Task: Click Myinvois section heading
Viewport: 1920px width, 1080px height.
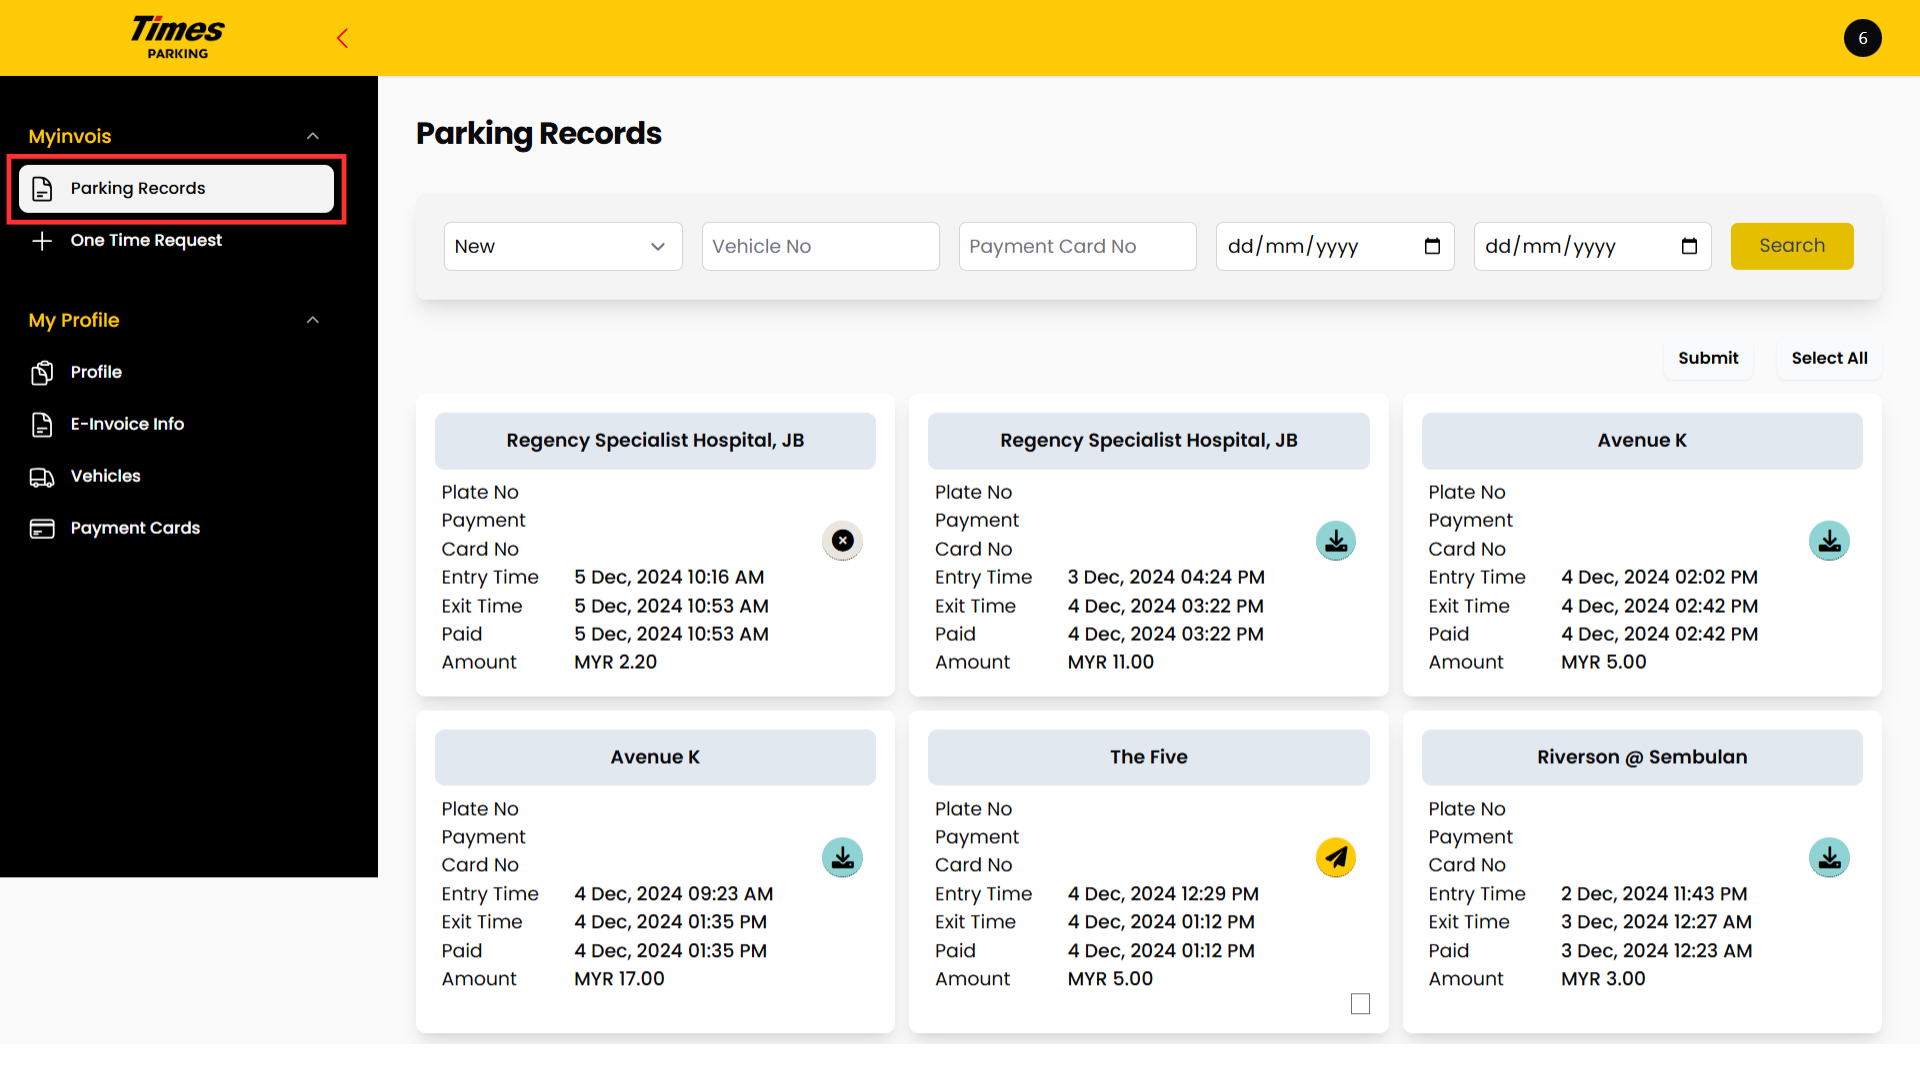Action: pos(70,136)
